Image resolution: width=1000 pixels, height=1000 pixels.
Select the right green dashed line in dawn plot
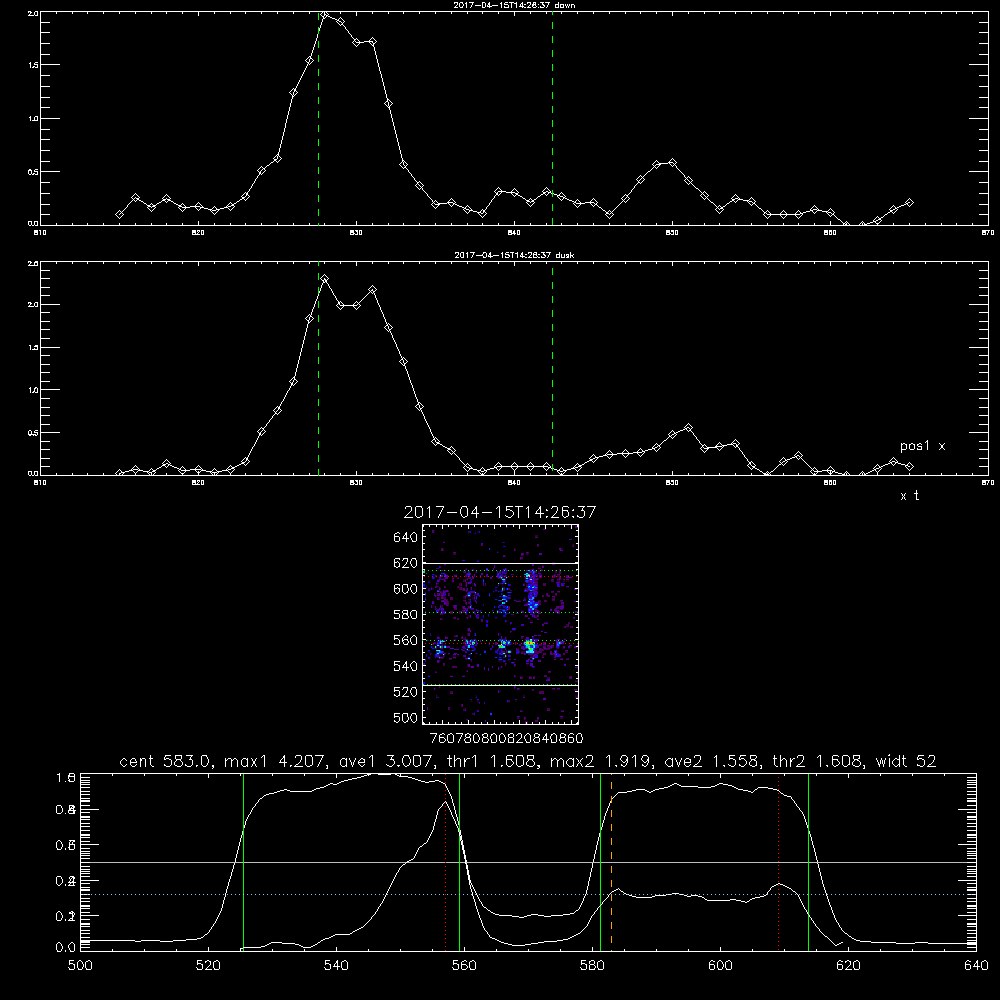tap(552, 118)
